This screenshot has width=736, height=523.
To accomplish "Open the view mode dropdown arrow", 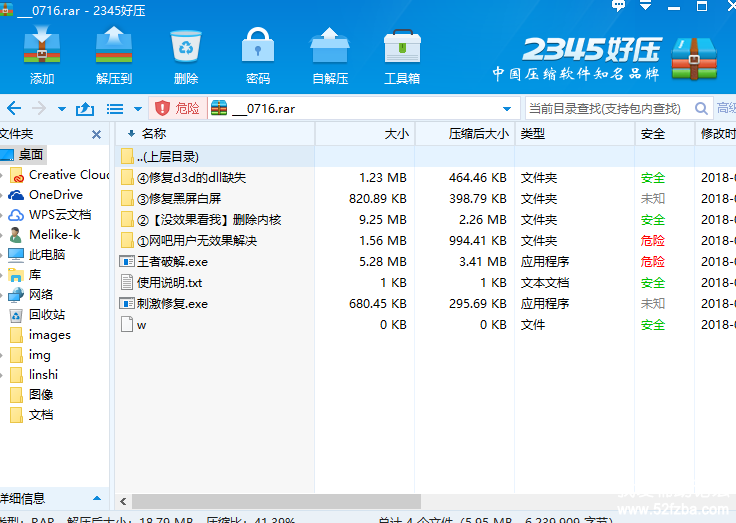I will coord(138,109).
